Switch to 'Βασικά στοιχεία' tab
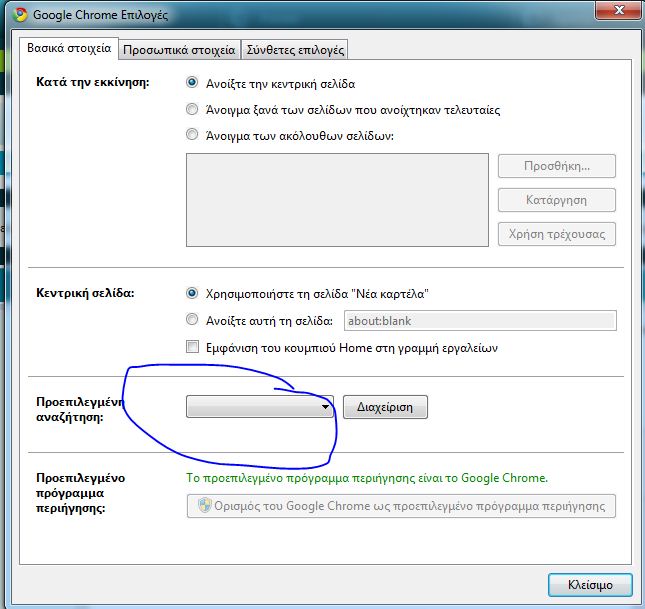Viewport: 645px width, 609px height. [69, 49]
